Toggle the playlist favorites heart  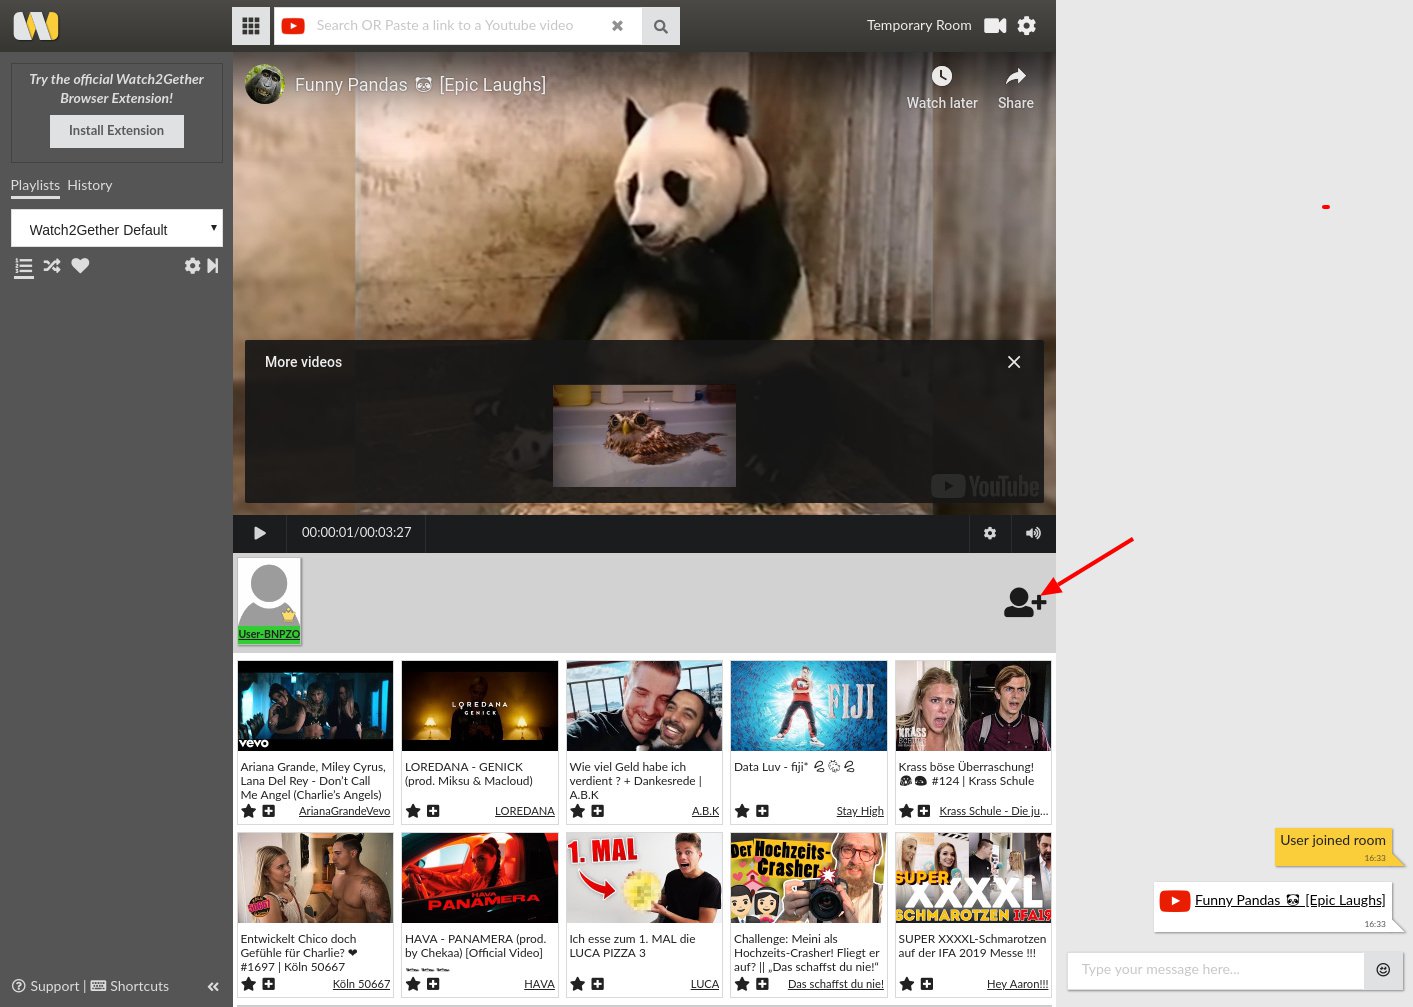[x=80, y=266]
